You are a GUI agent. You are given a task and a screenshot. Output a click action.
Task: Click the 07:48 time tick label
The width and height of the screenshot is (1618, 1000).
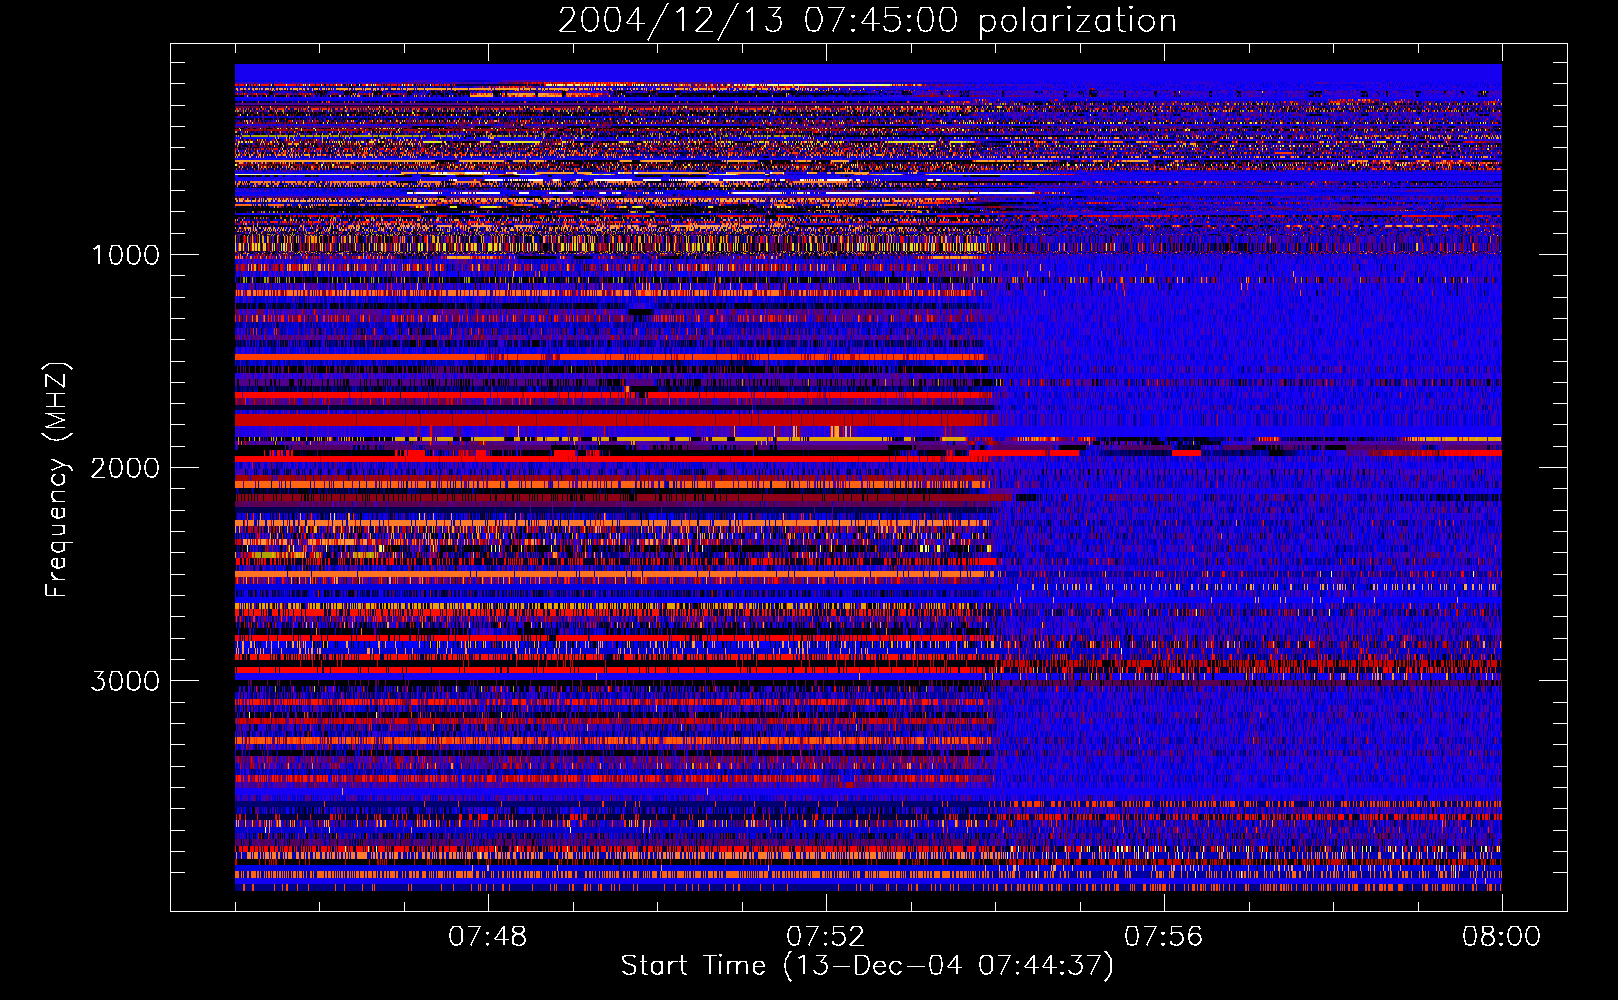point(488,937)
